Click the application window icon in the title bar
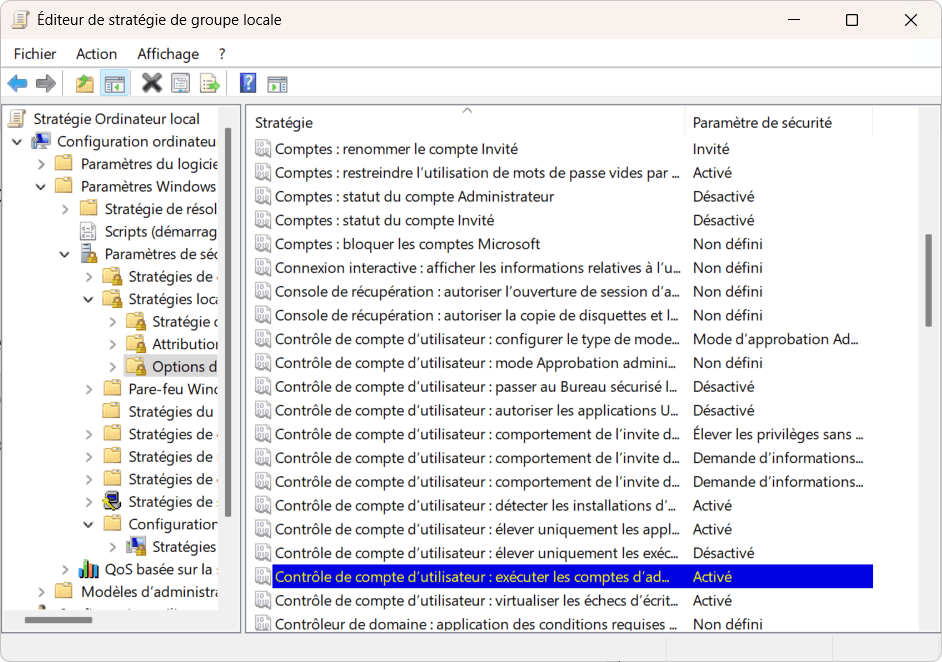 click(x=20, y=20)
